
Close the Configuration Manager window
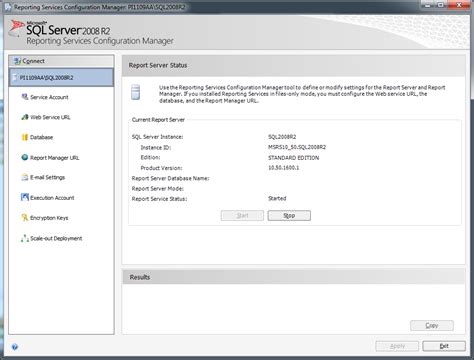pos(459,5)
